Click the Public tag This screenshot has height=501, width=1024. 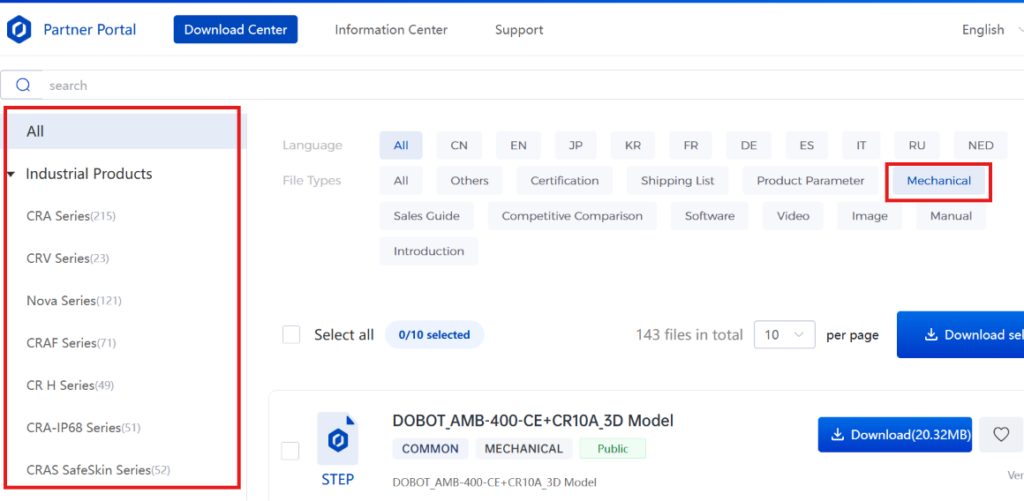[x=613, y=449]
